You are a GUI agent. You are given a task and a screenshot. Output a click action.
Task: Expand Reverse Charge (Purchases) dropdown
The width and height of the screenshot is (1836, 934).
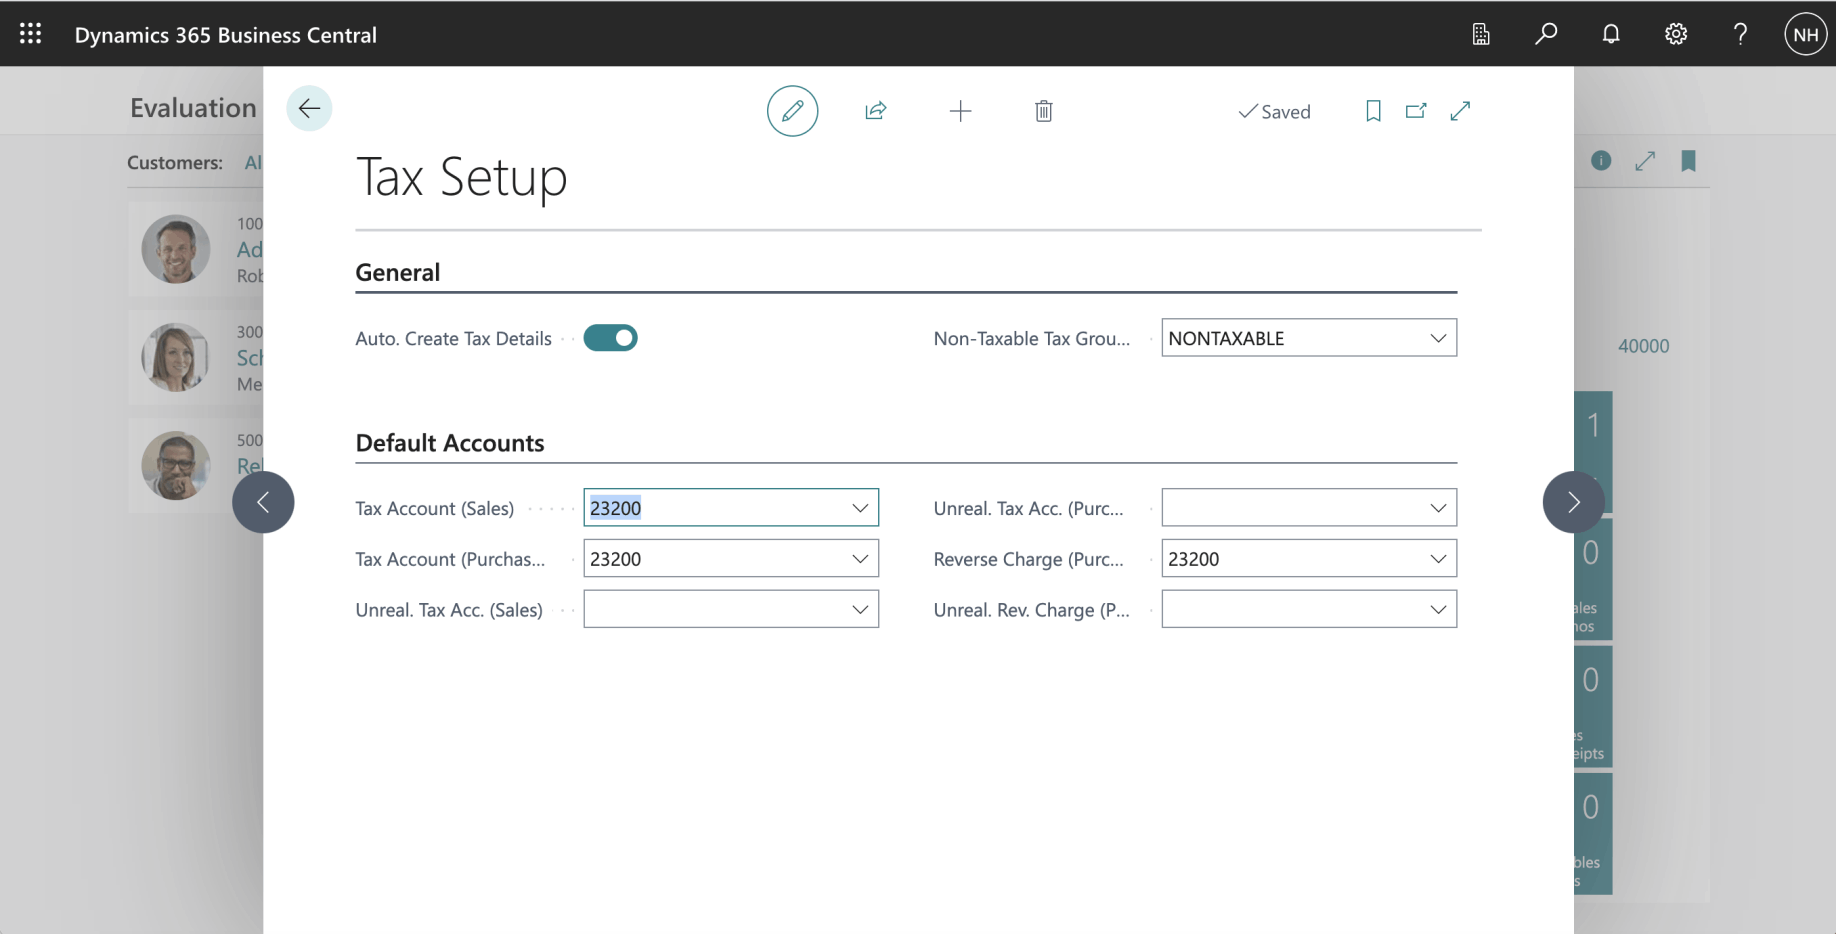[1437, 559]
